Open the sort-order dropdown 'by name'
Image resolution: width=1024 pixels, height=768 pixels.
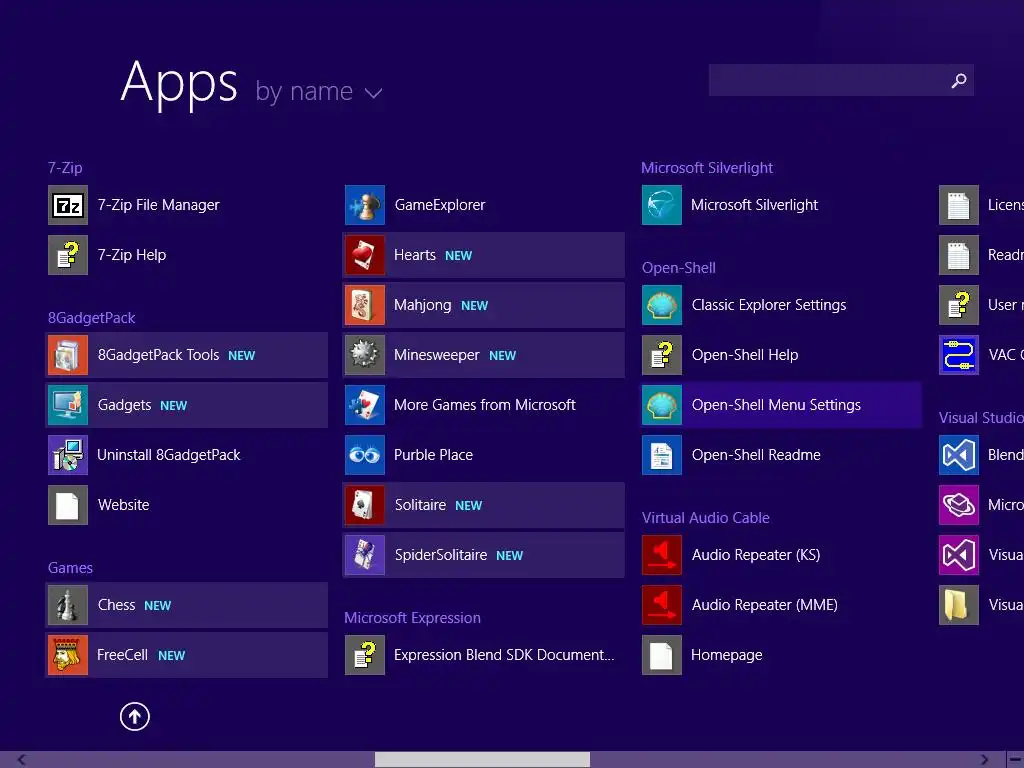click(319, 91)
